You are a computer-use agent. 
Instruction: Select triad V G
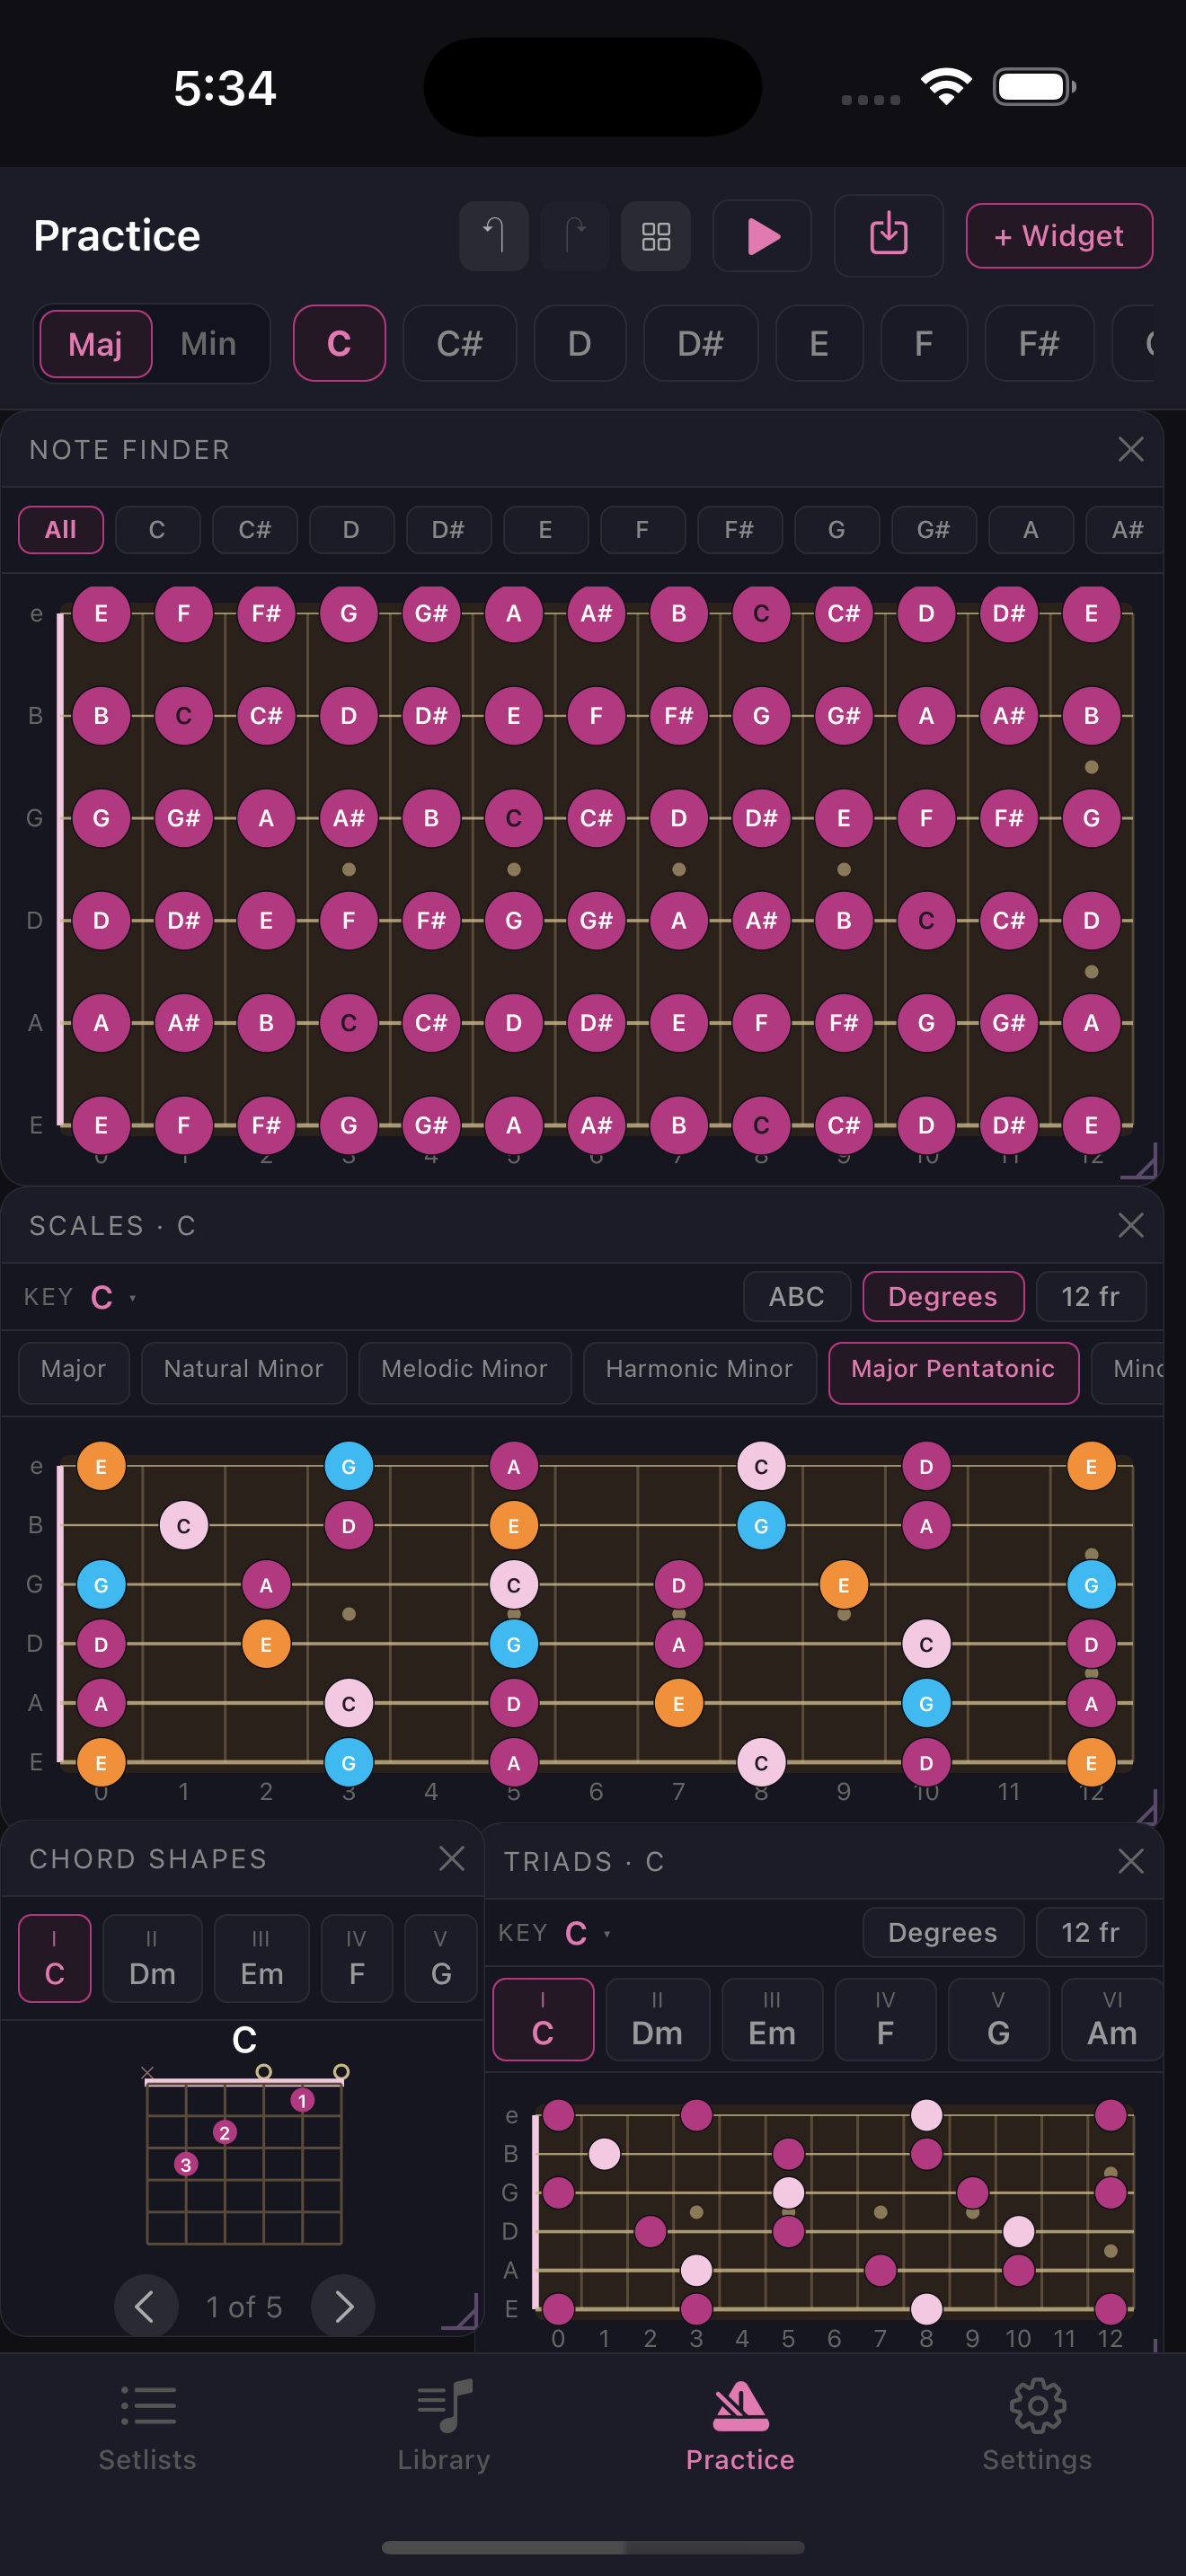click(x=998, y=2019)
